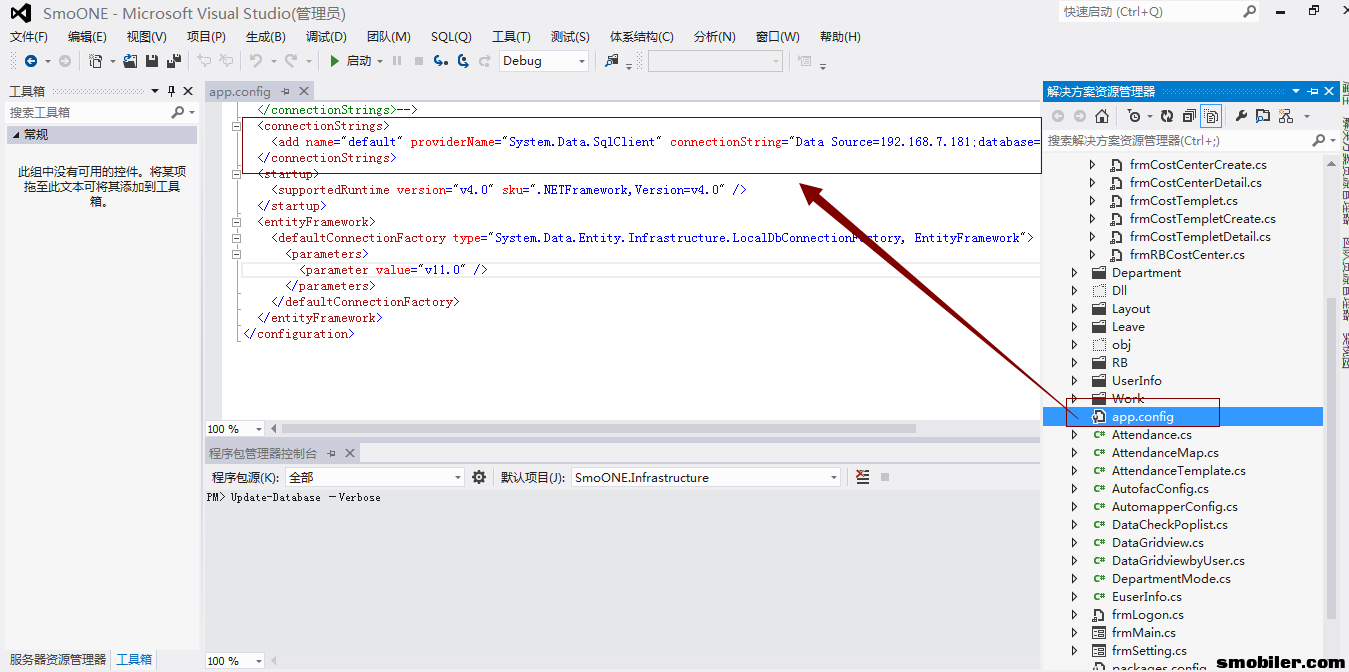Expand the Attendance.cs tree node
Image resolution: width=1349 pixels, height=672 pixels.
tap(1075, 435)
